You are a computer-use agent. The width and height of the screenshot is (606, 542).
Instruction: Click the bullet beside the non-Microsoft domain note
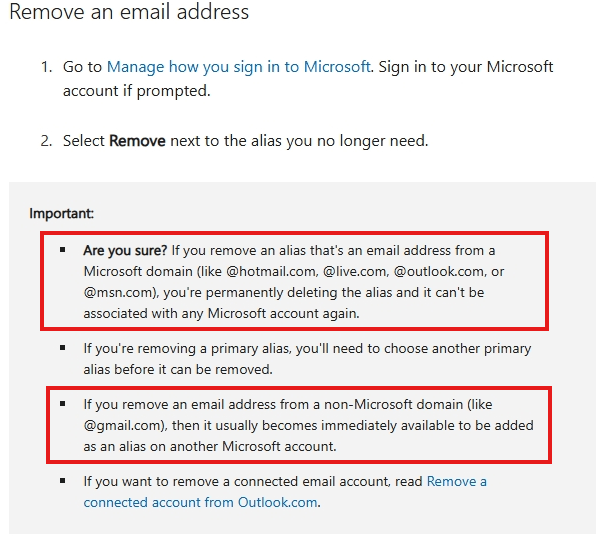(63, 404)
